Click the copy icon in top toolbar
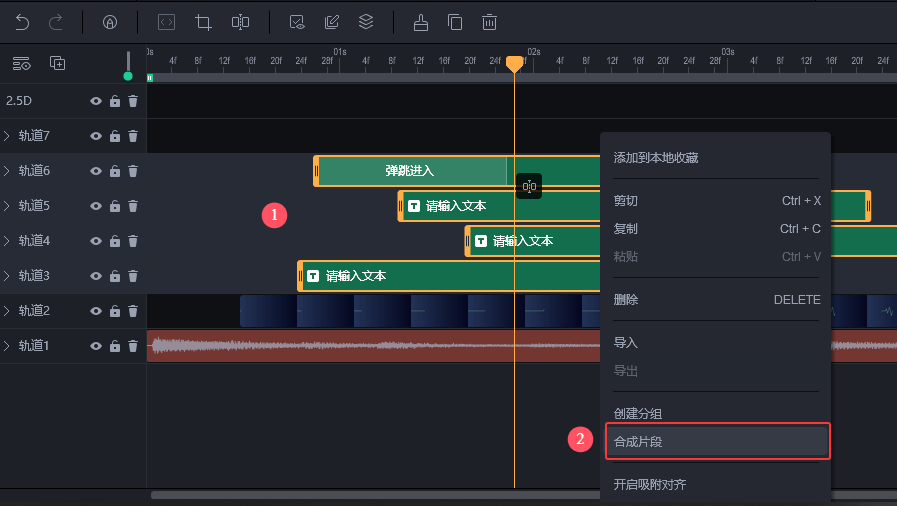The image size is (897, 506). tap(455, 21)
